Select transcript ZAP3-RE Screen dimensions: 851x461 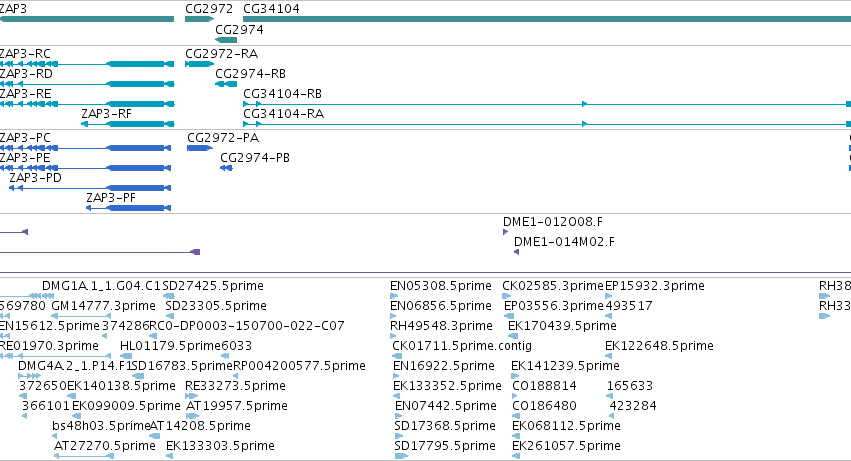coord(87,104)
